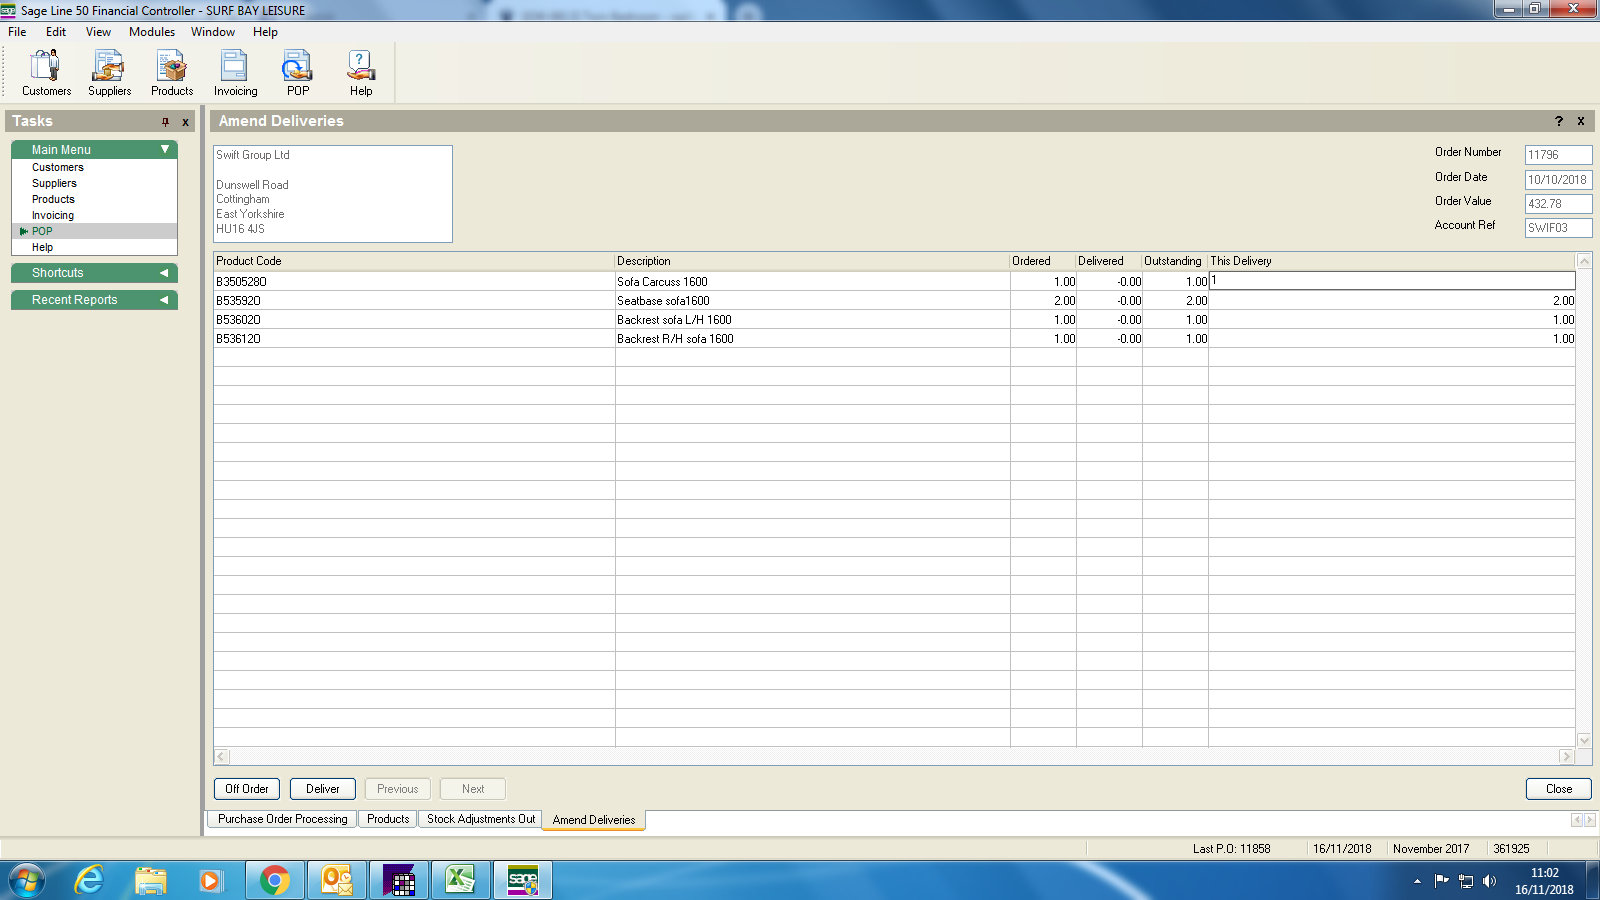The width and height of the screenshot is (1600, 900).
Task: Click the Next button
Action: tap(473, 789)
